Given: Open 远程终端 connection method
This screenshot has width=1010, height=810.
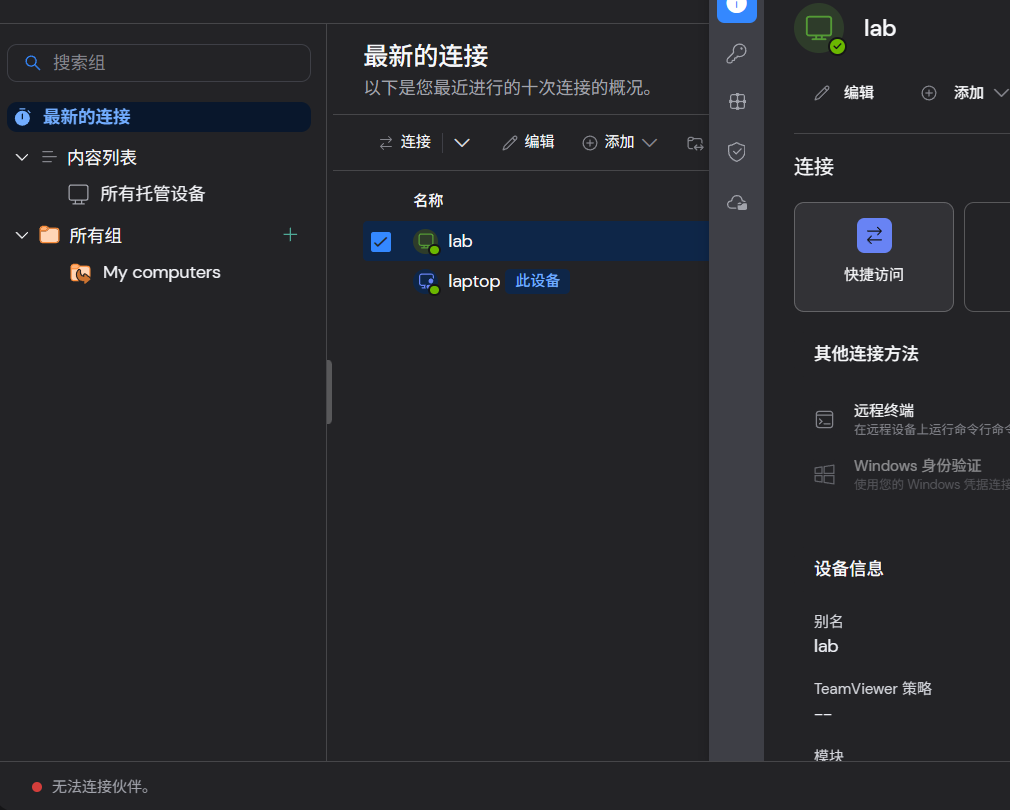Looking at the screenshot, I should [911, 419].
